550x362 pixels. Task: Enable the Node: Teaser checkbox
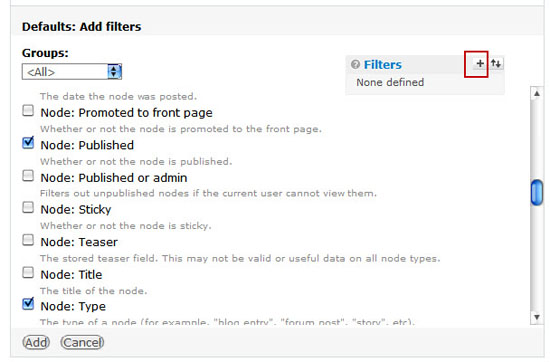click(x=28, y=240)
